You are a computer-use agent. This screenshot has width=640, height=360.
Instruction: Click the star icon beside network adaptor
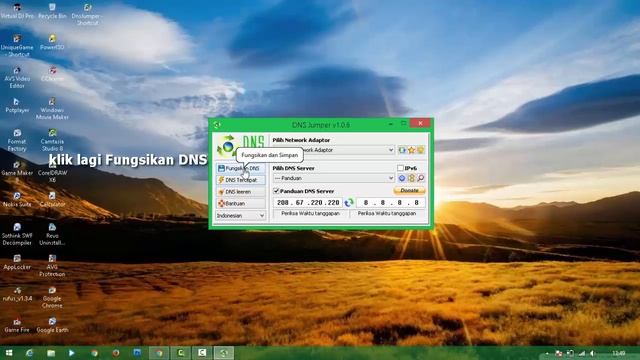click(x=411, y=150)
